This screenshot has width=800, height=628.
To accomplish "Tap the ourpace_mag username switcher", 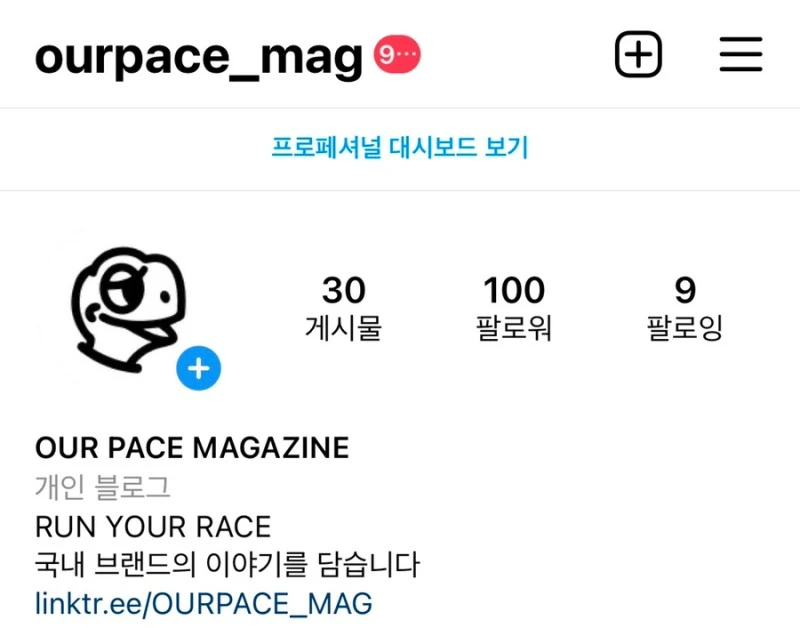I will [198, 57].
